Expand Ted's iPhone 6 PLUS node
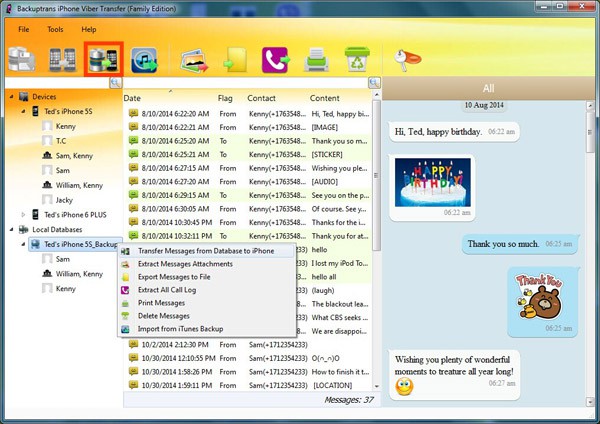Image resolution: width=600 pixels, height=424 pixels. 23,215
